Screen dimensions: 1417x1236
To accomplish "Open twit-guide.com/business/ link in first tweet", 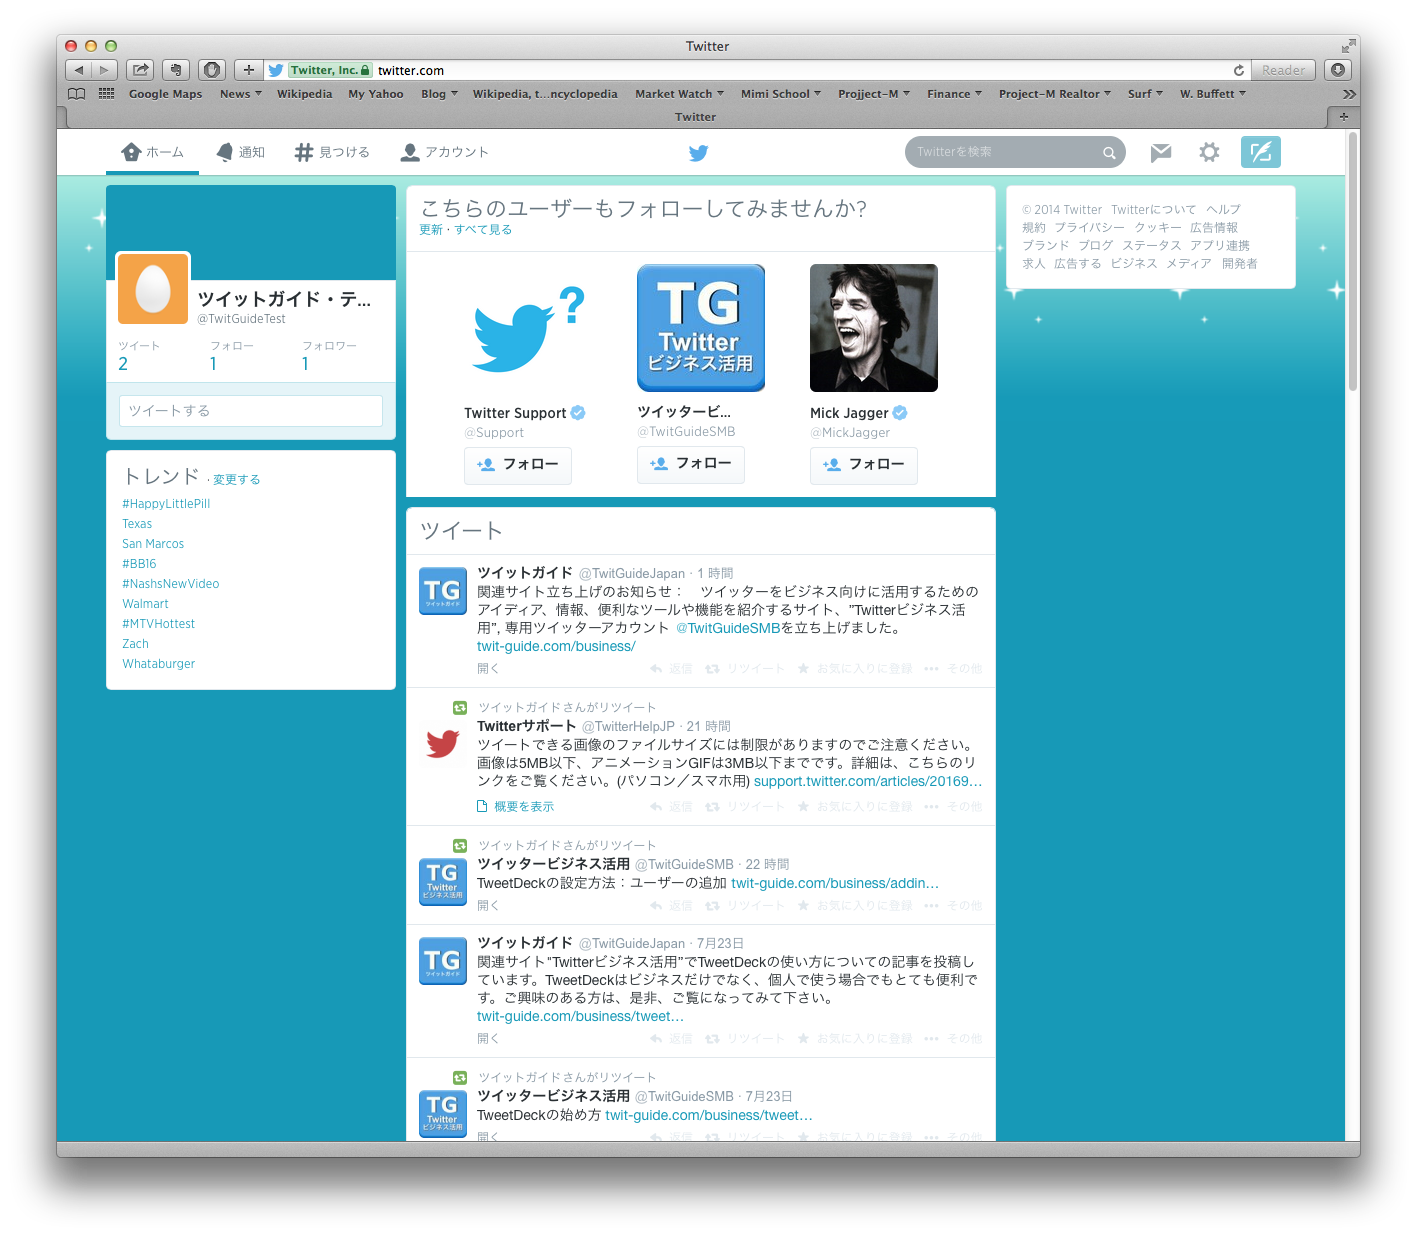I will [x=556, y=647].
